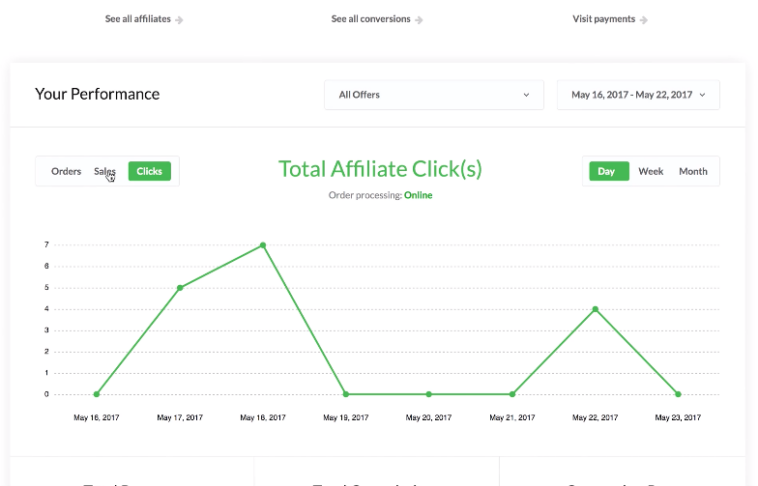This screenshot has width=758, height=486.
Task: Select the May 16 zero-value data point
Action: click(x=97, y=394)
